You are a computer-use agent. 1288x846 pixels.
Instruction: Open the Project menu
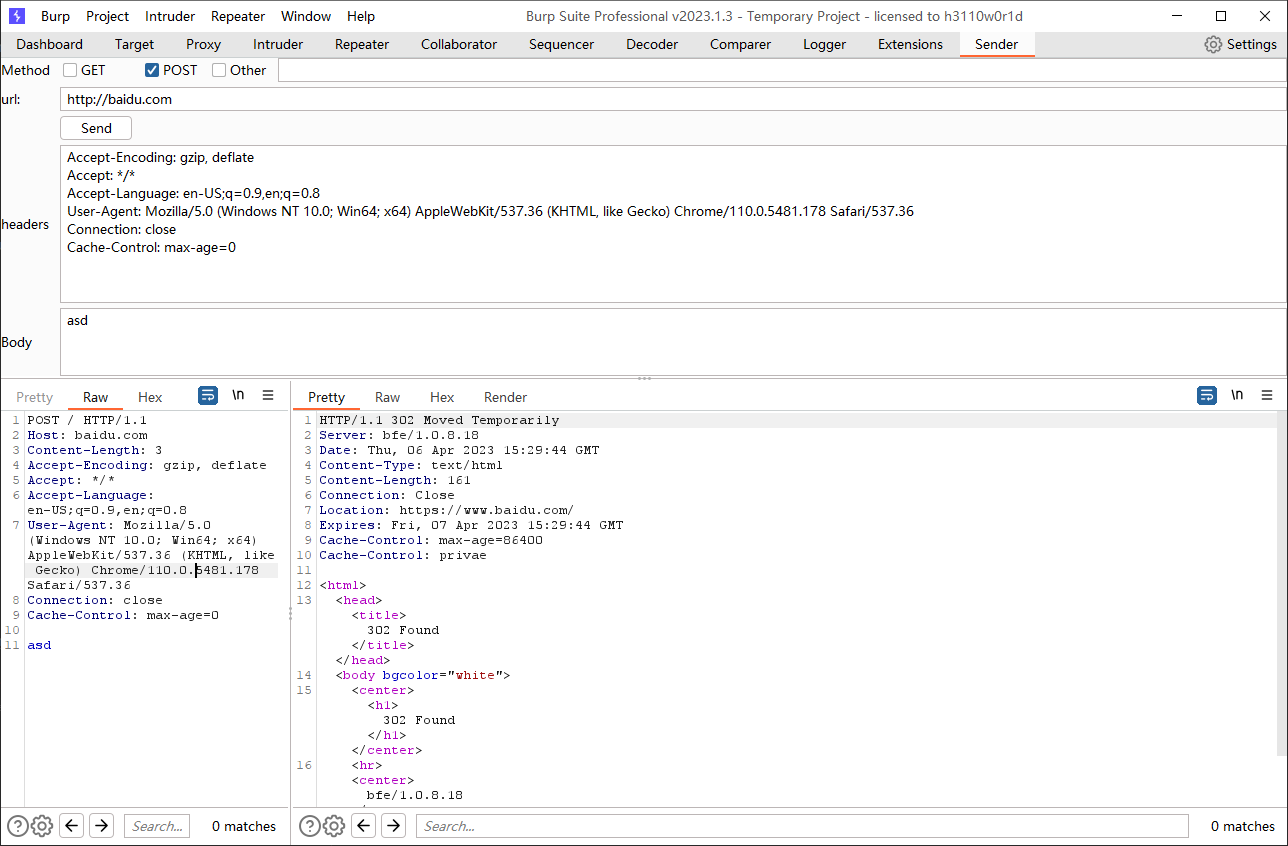coord(107,16)
